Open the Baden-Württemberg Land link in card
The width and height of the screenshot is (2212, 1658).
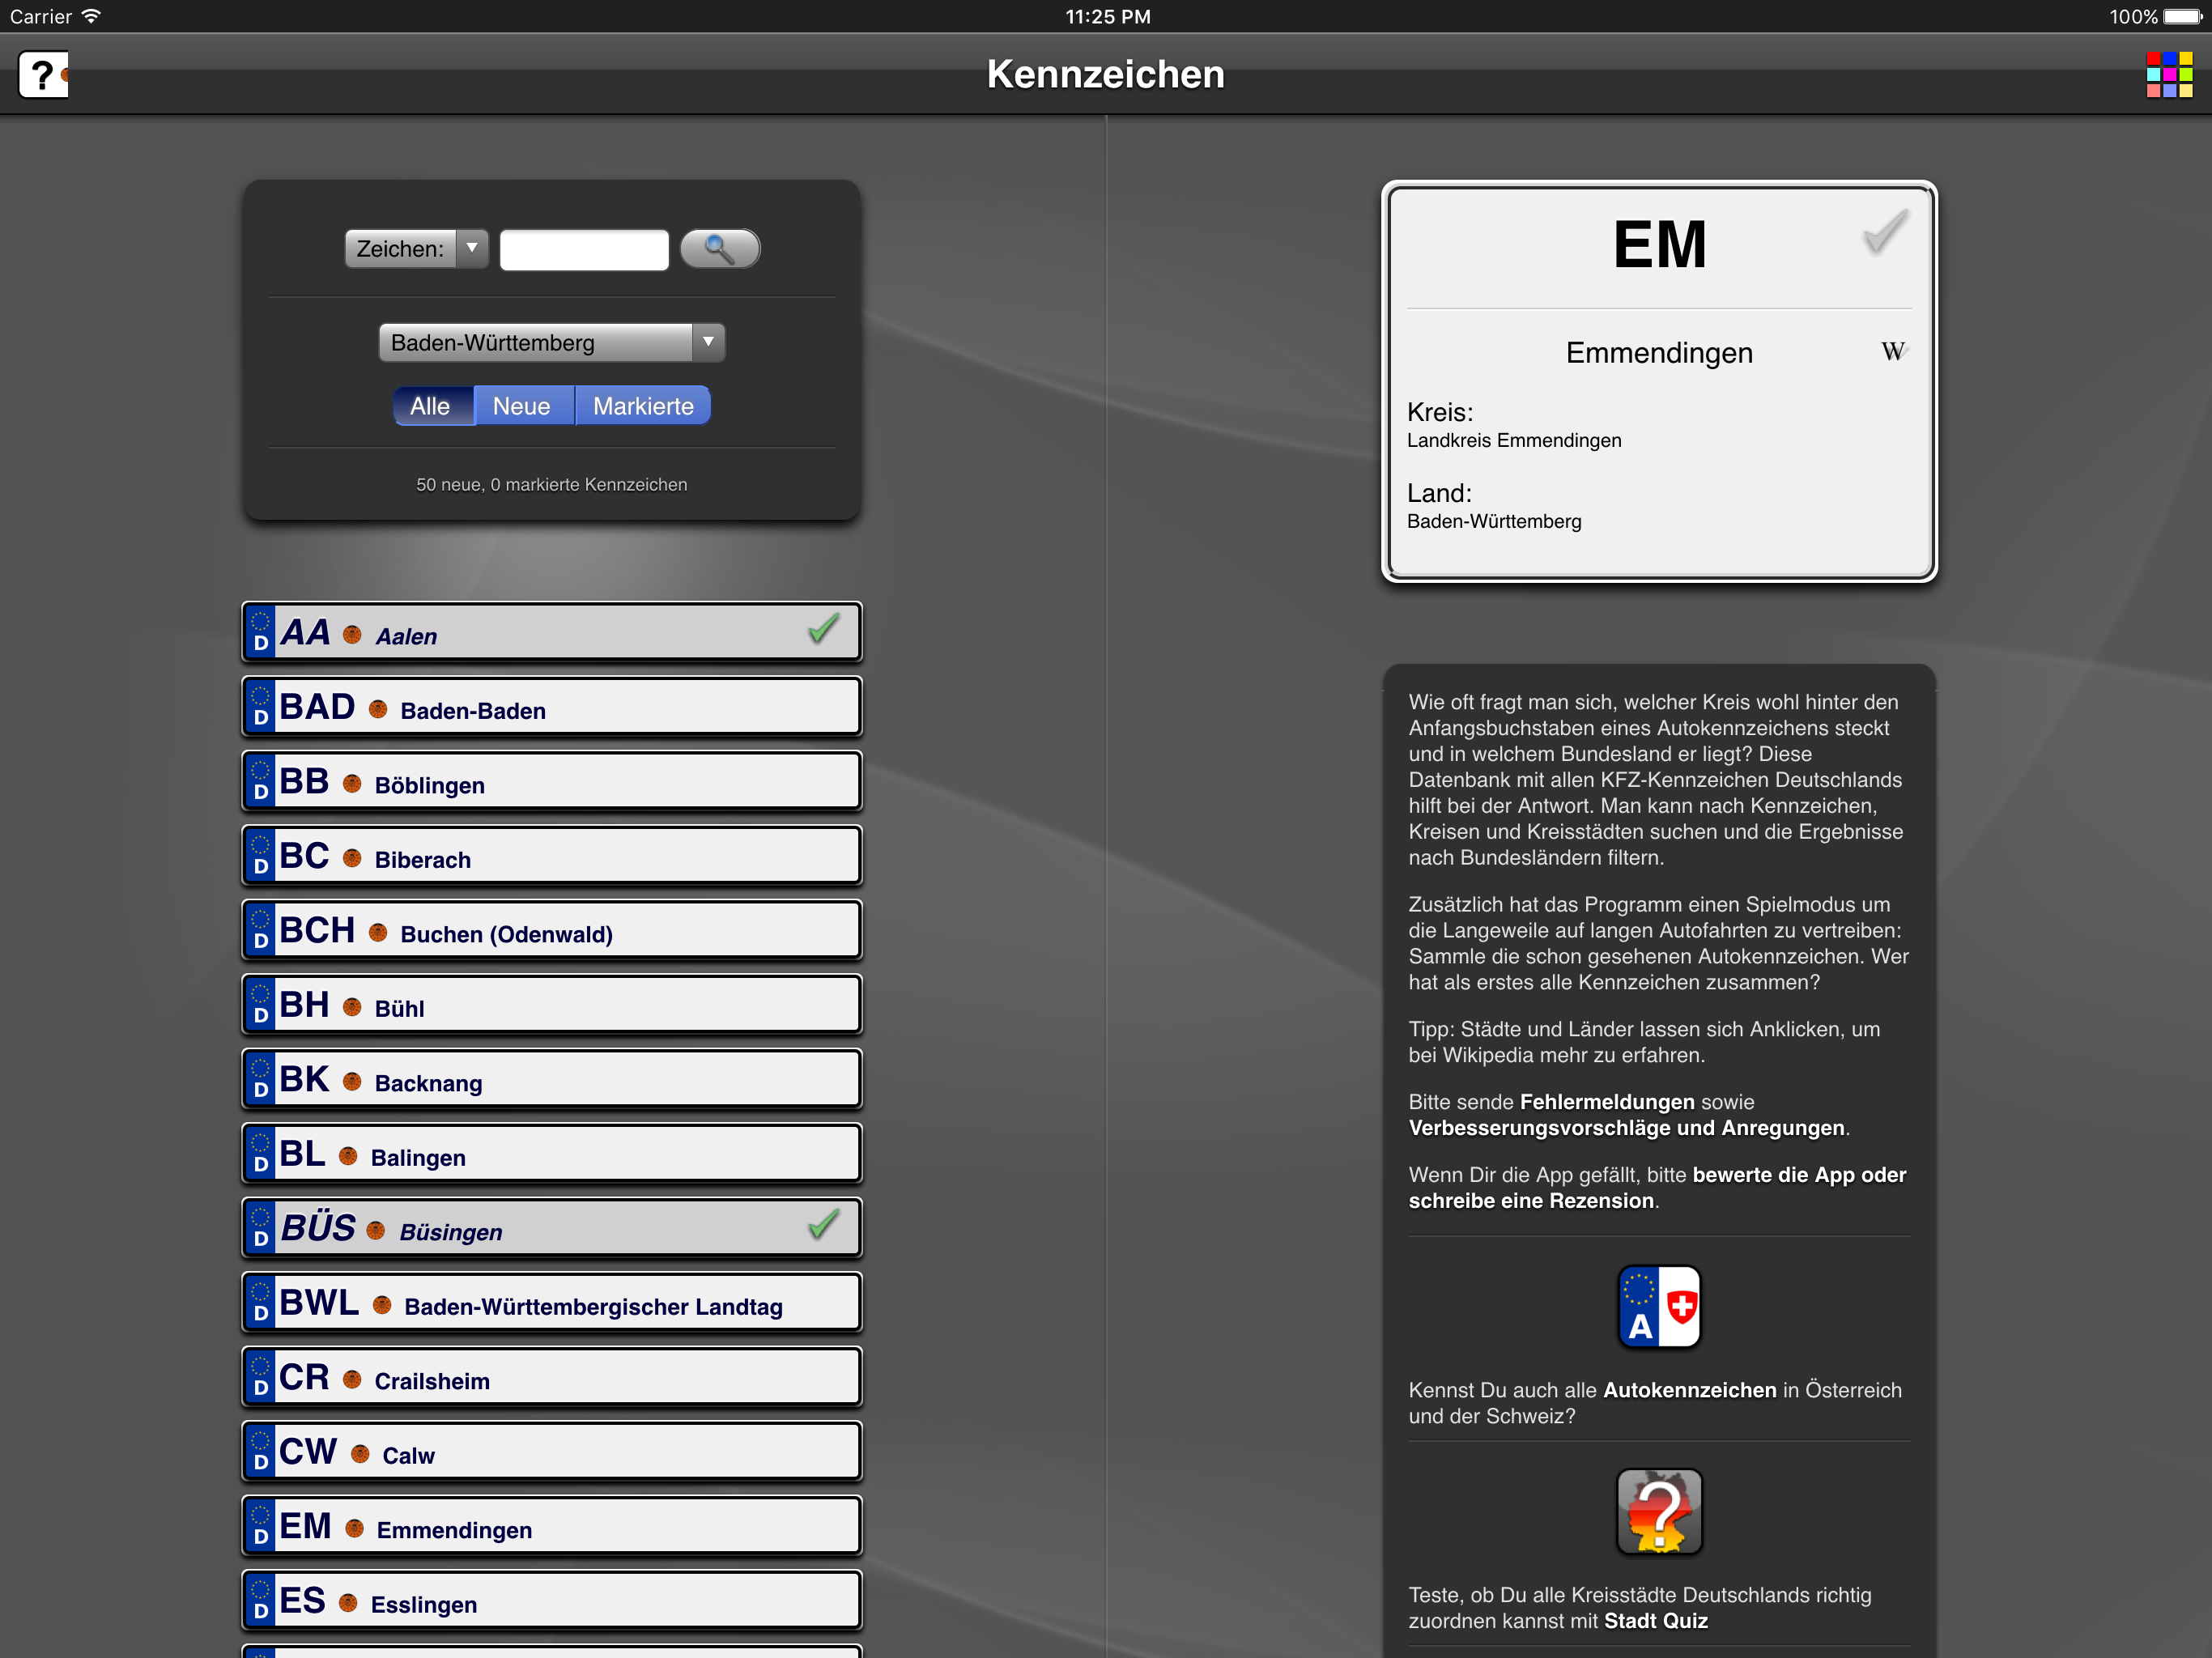coord(1494,522)
